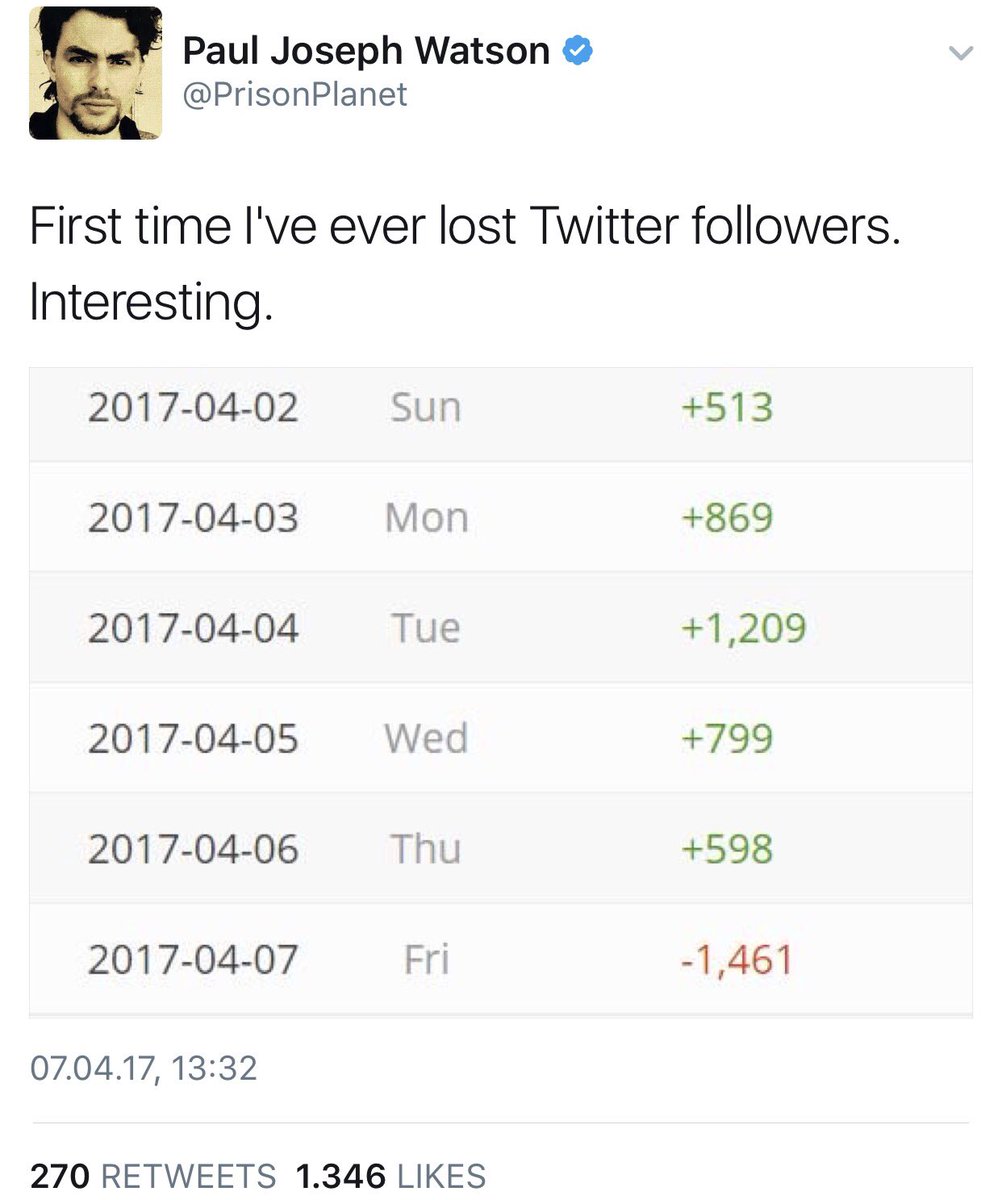Select the Thu day label

point(426,849)
